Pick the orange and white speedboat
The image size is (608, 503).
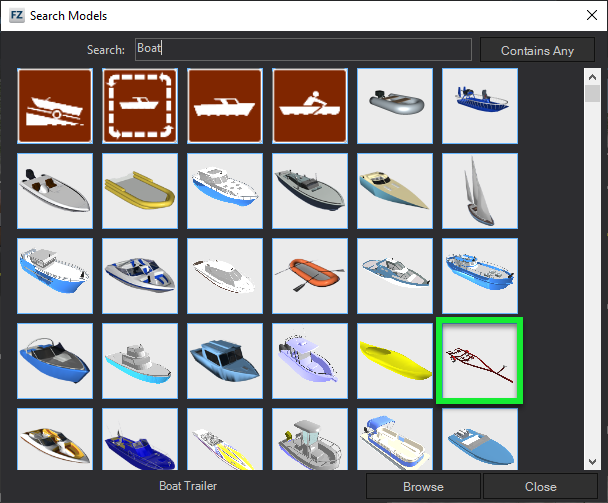[55, 439]
